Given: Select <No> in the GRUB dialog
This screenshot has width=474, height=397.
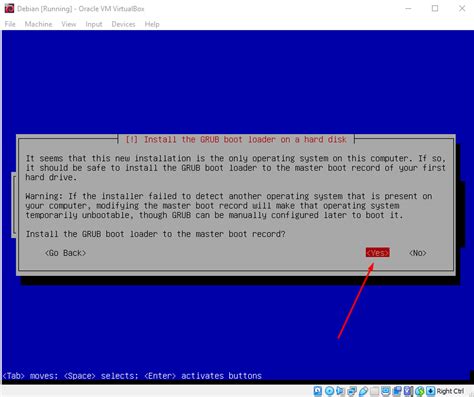Looking at the screenshot, I should click(x=418, y=253).
